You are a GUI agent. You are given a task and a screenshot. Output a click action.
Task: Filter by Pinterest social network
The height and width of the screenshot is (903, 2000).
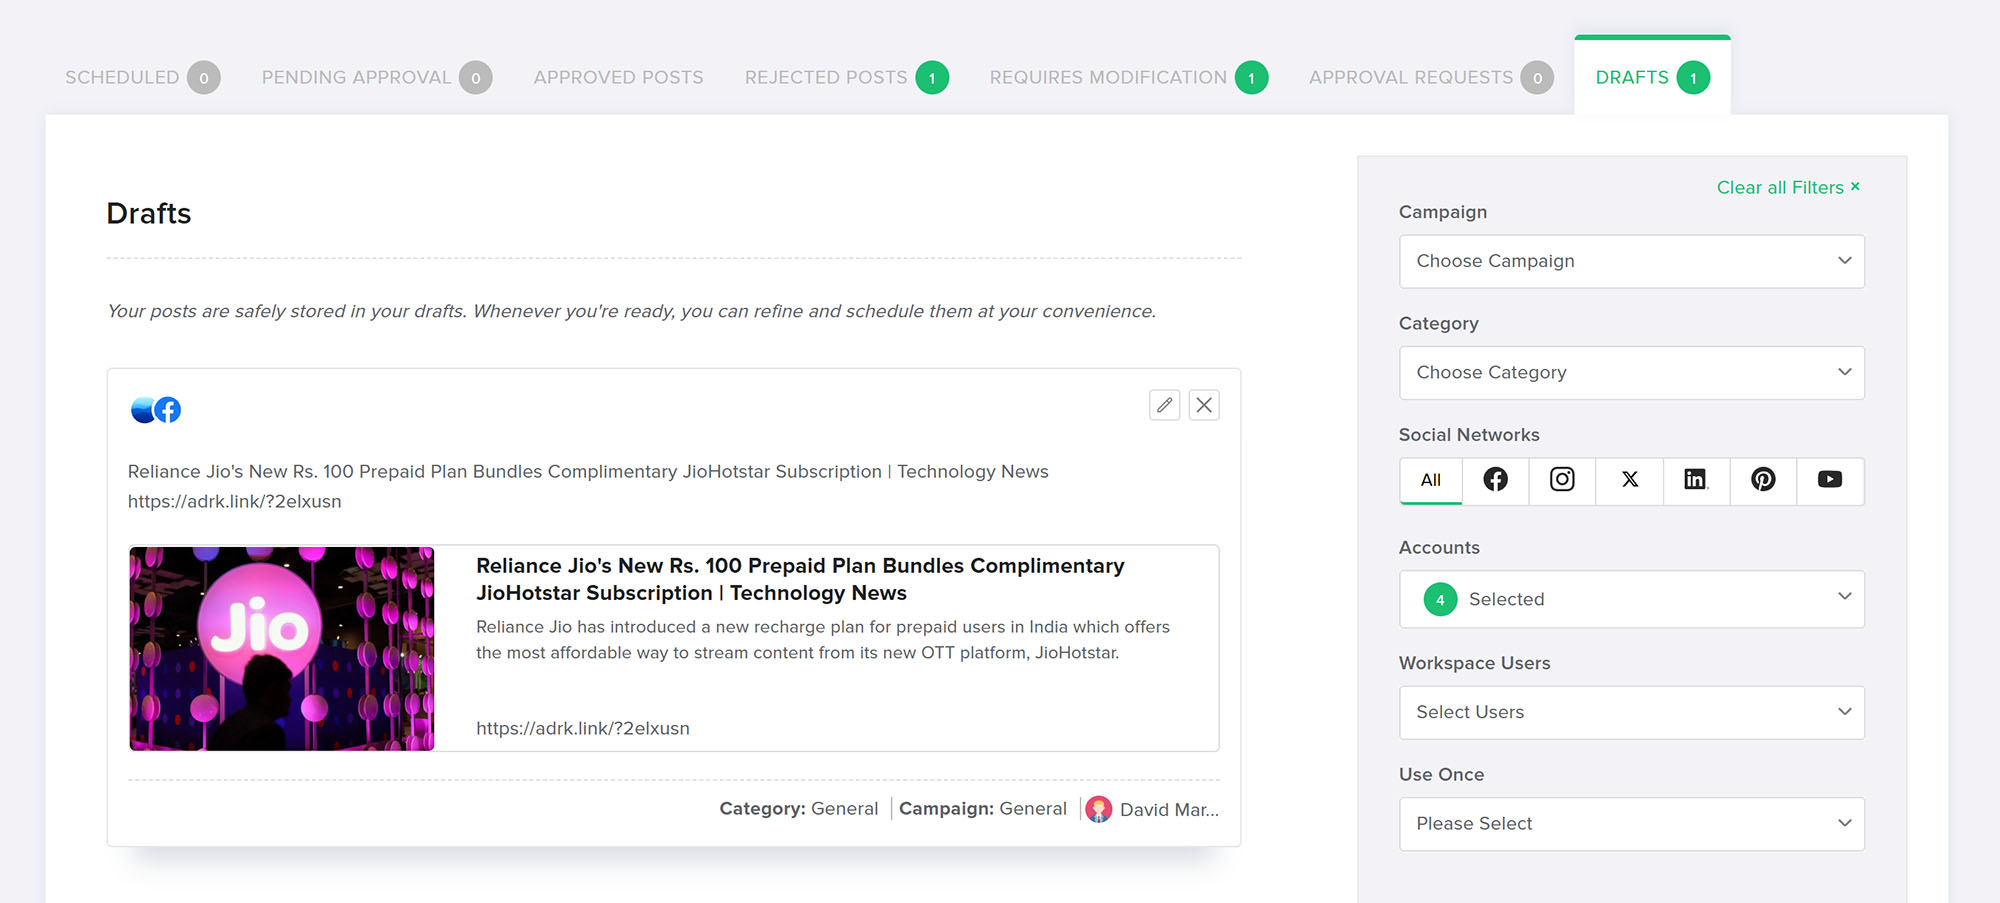tap(1763, 480)
